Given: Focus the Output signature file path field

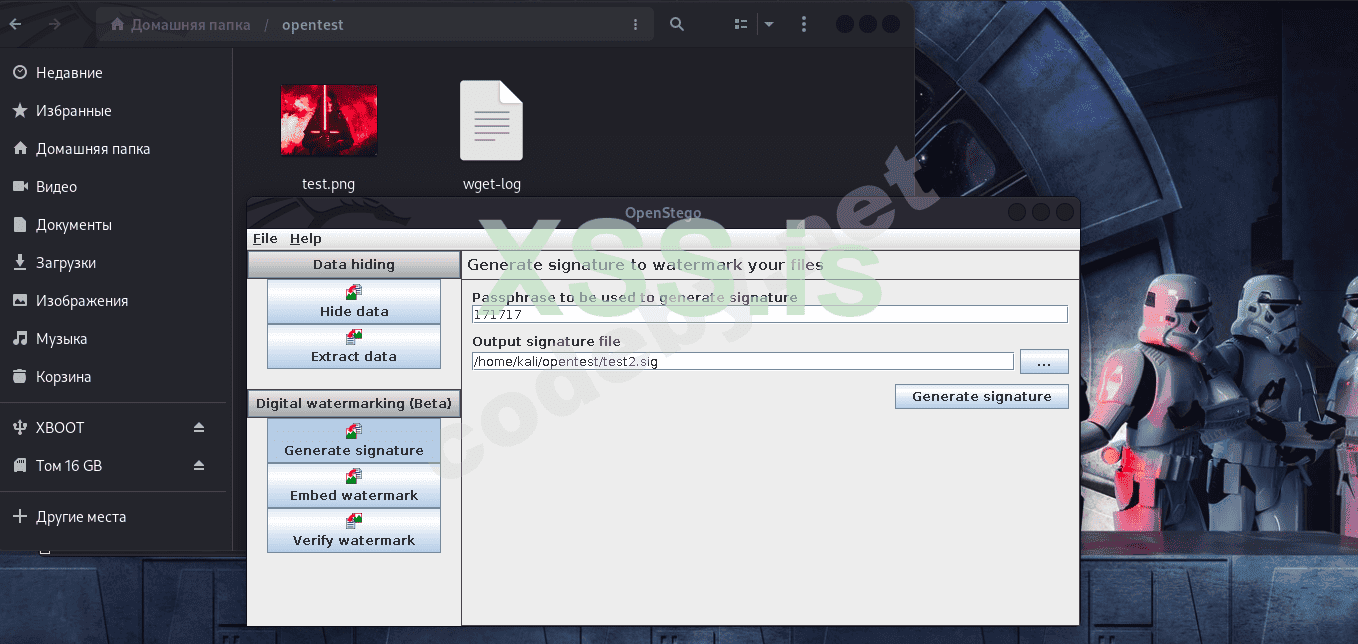Looking at the screenshot, I should pos(743,361).
